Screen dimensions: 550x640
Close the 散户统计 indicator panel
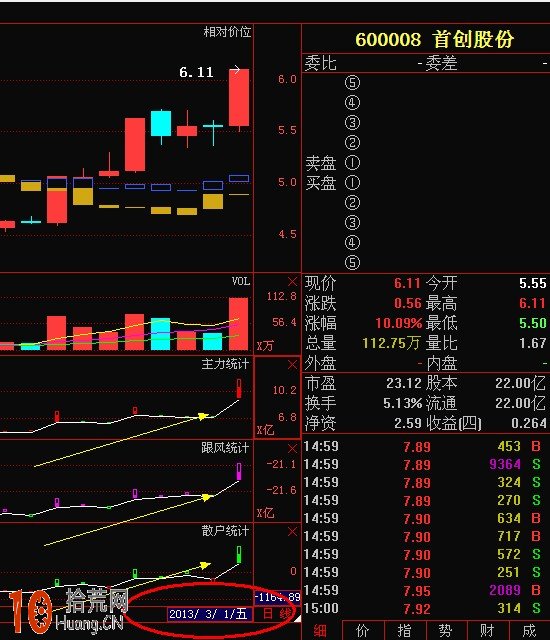click(292, 531)
